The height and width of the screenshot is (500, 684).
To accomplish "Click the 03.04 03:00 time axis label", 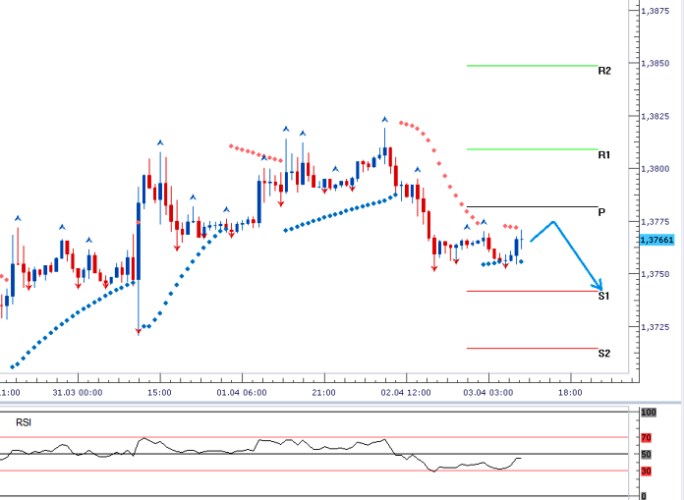I will point(488,393).
